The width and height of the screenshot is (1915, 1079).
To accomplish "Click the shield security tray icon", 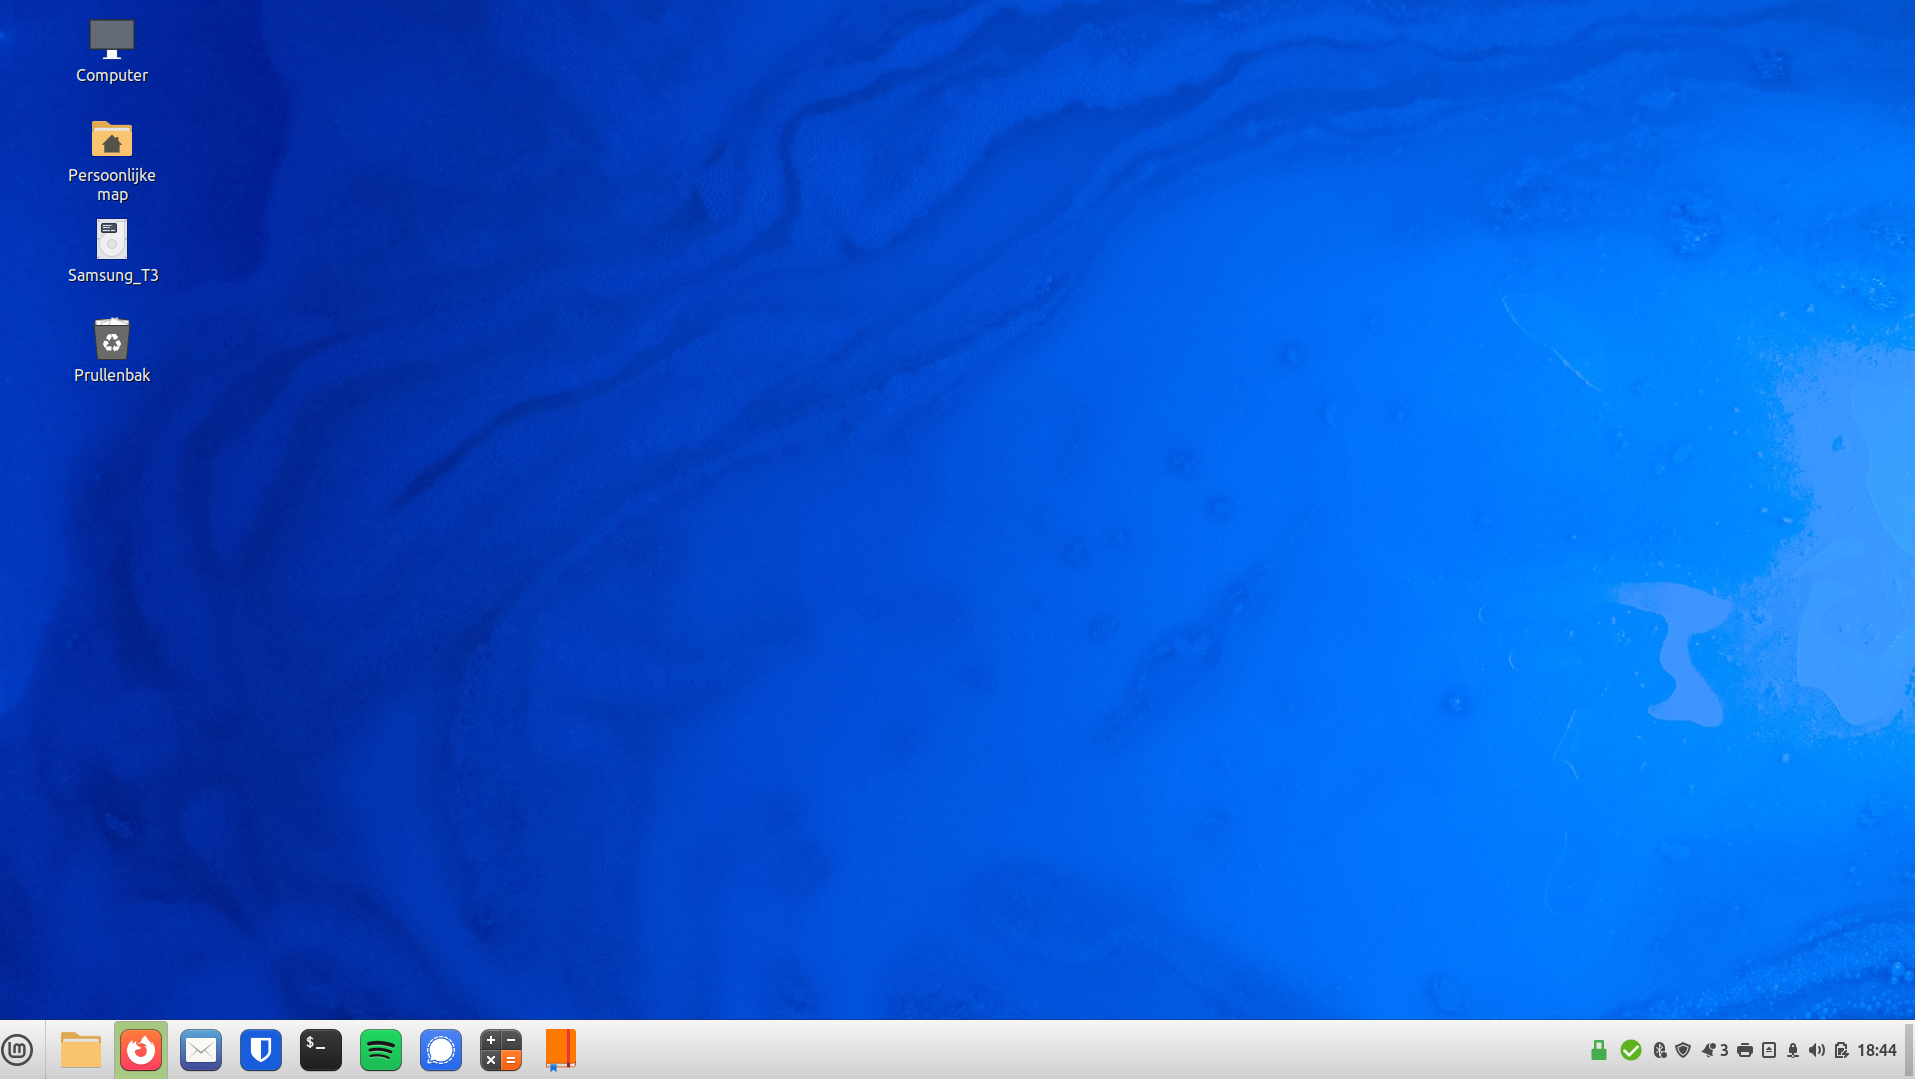I will pos(1683,1050).
